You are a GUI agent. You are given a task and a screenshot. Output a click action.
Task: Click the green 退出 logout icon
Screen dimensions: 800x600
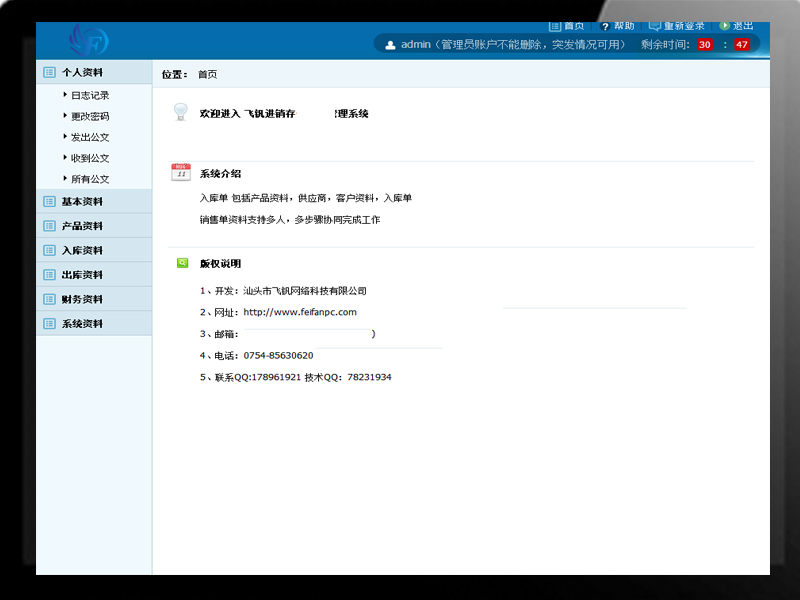725,26
